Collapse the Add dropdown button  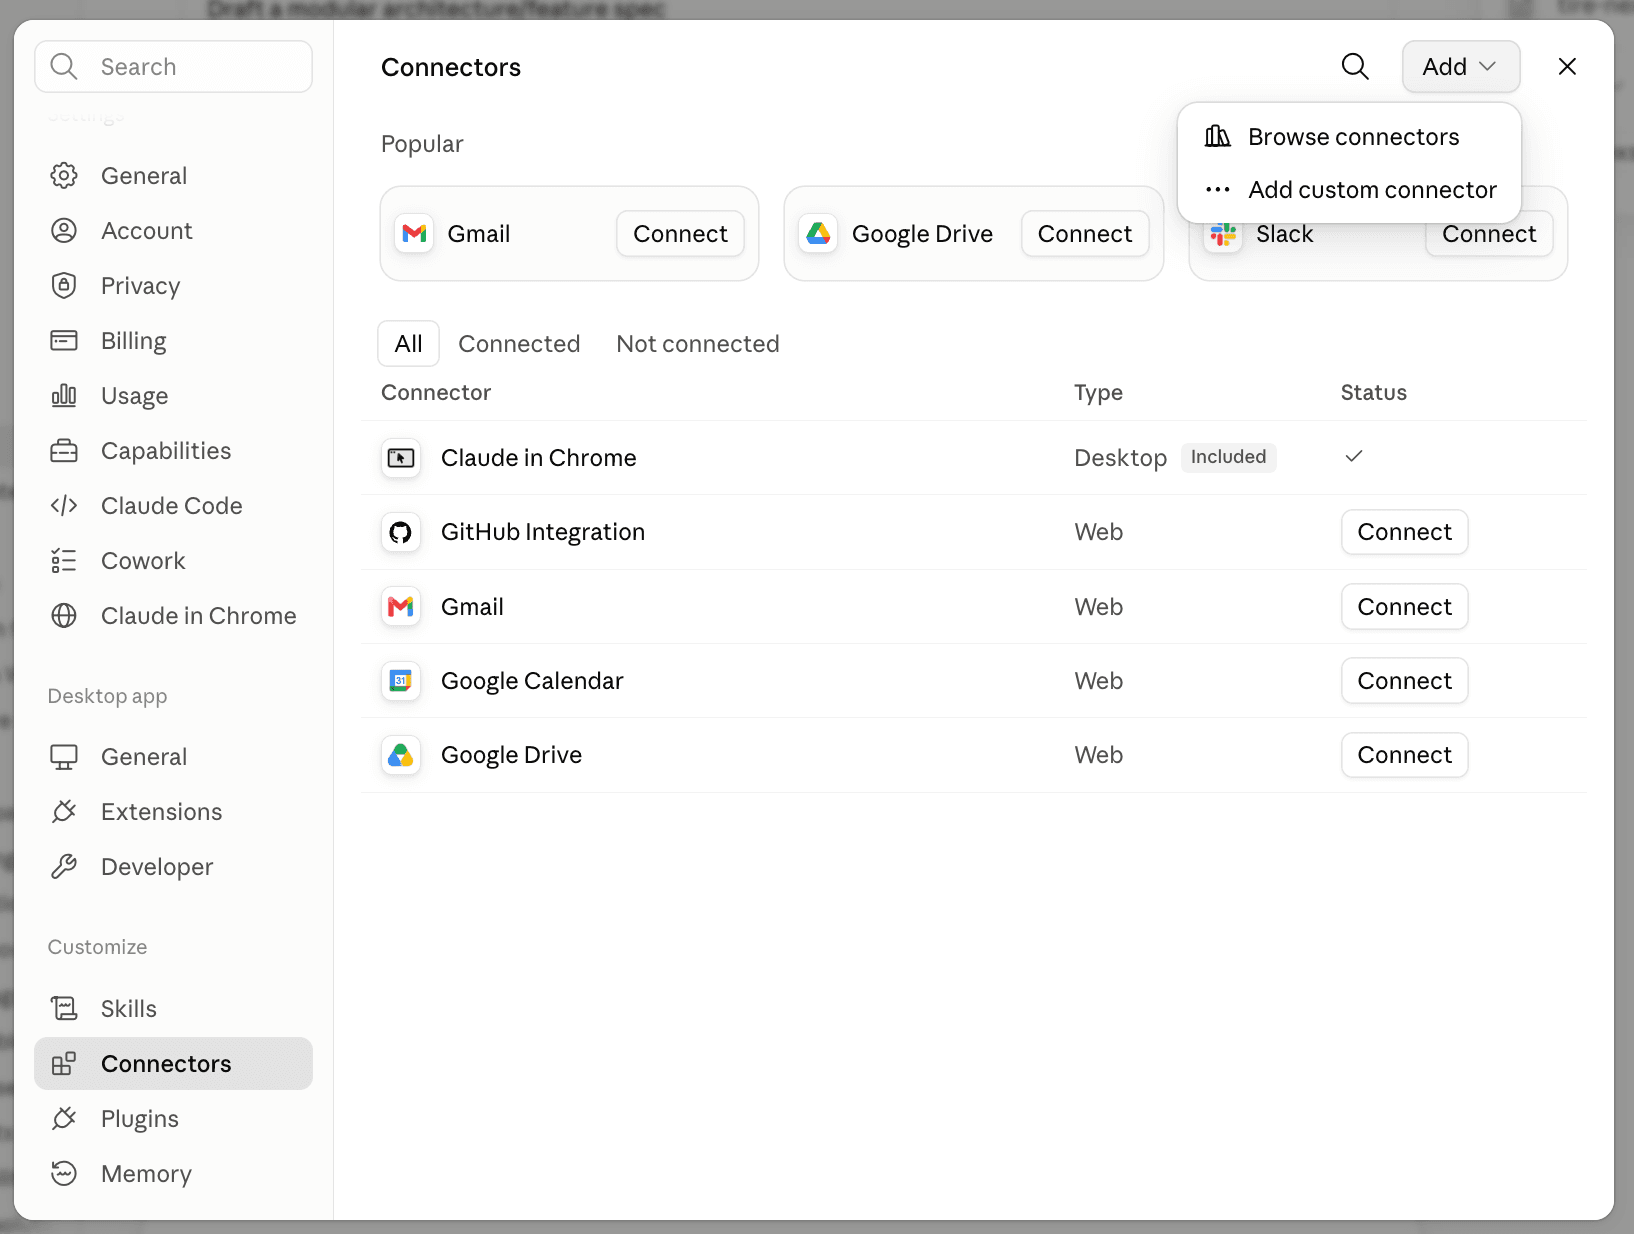[x=1461, y=67]
